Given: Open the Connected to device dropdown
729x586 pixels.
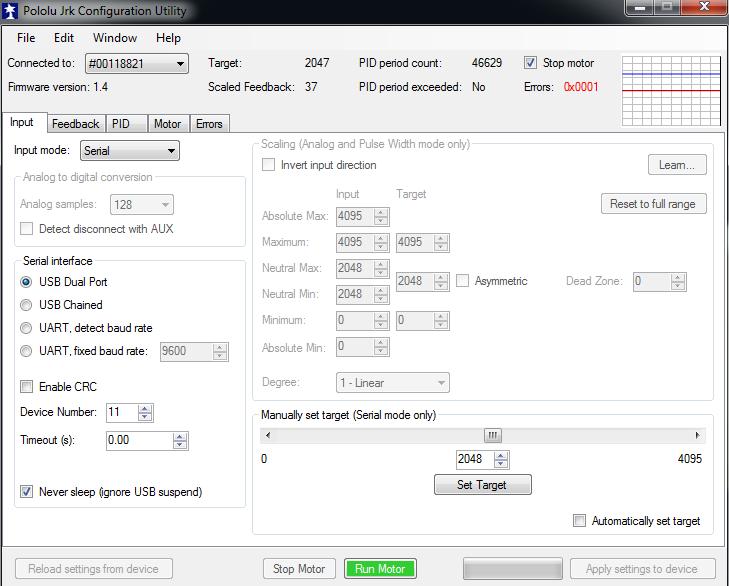Looking at the screenshot, I should (137, 64).
